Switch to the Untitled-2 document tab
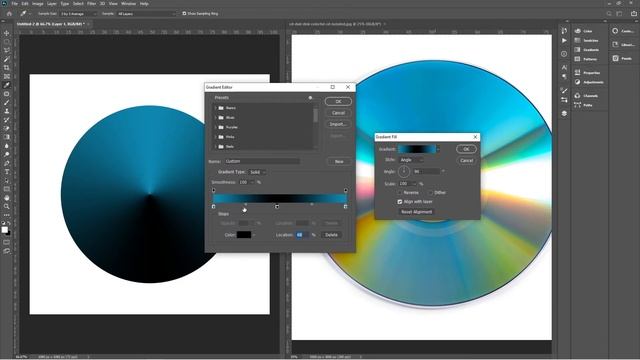The width and height of the screenshot is (640, 360). pyautogui.click(x=50, y=24)
